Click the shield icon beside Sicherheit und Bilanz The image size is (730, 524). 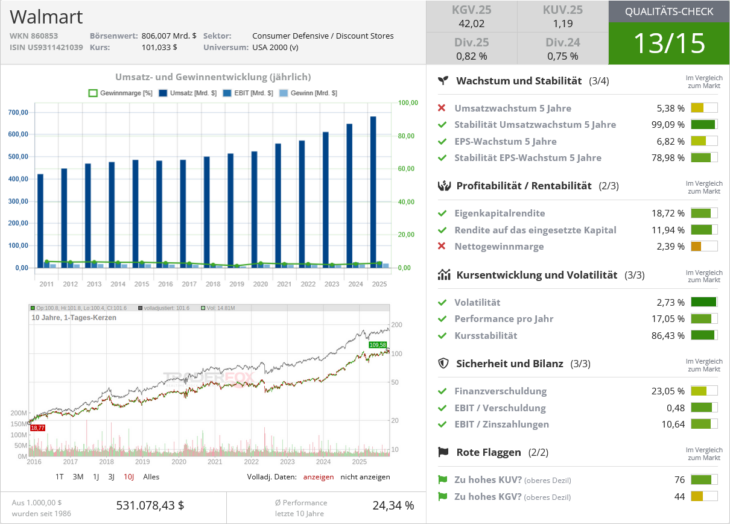pyautogui.click(x=442, y=363)
